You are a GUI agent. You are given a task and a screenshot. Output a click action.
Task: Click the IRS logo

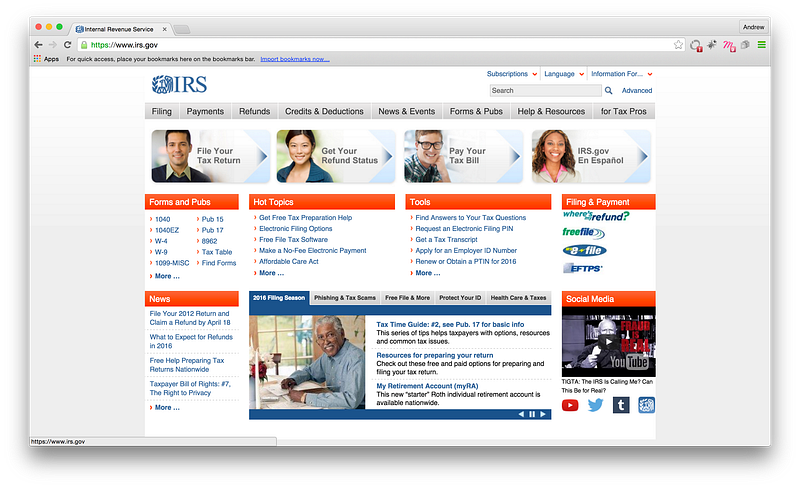(179, 85)
